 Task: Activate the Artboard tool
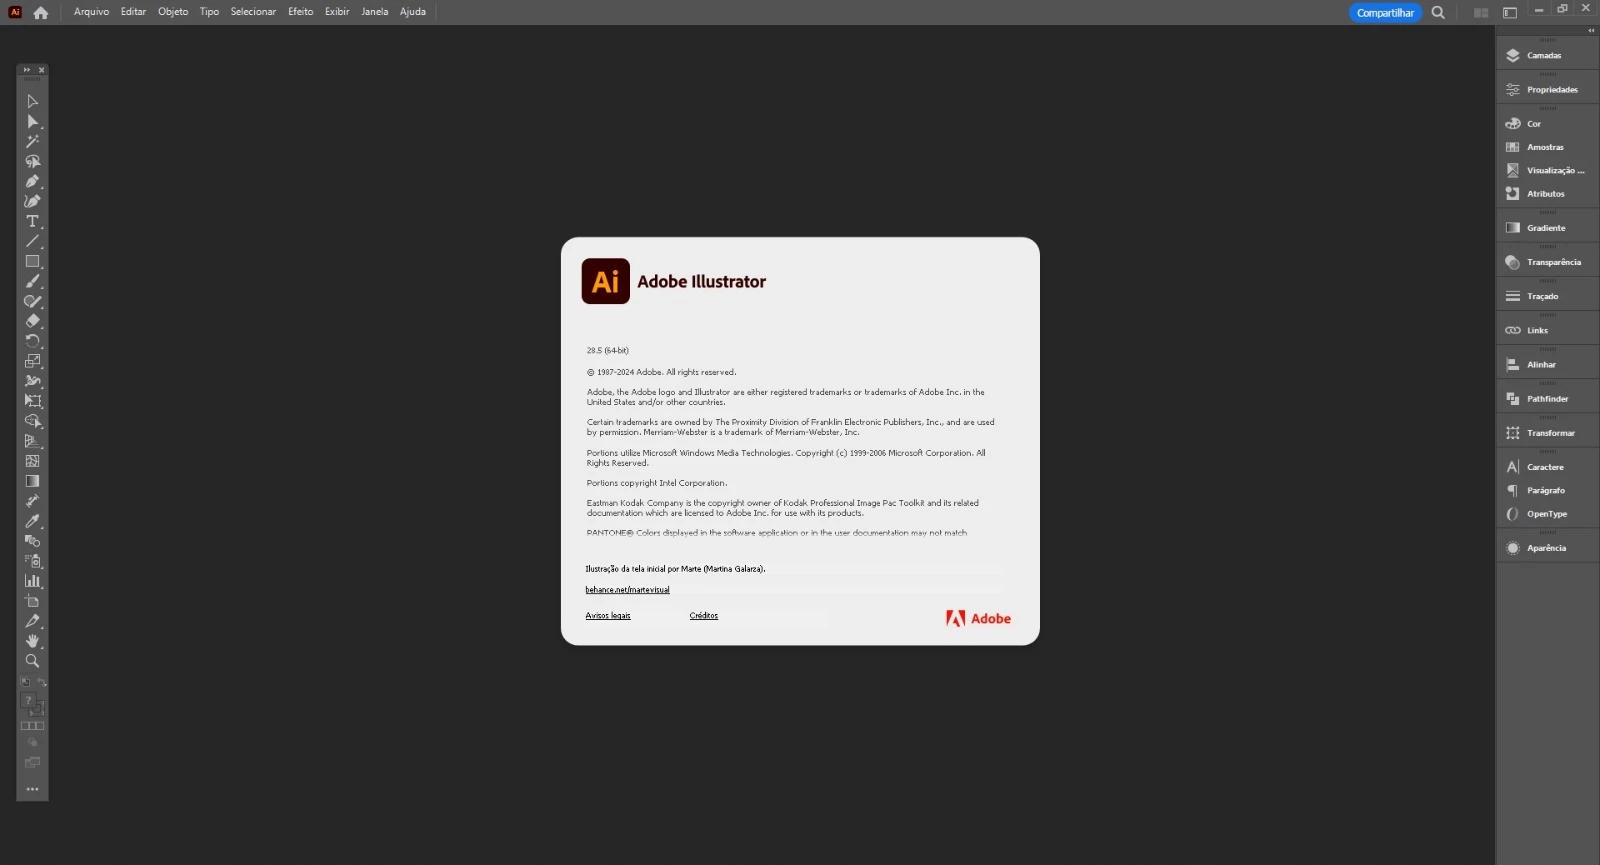(32, 601)
